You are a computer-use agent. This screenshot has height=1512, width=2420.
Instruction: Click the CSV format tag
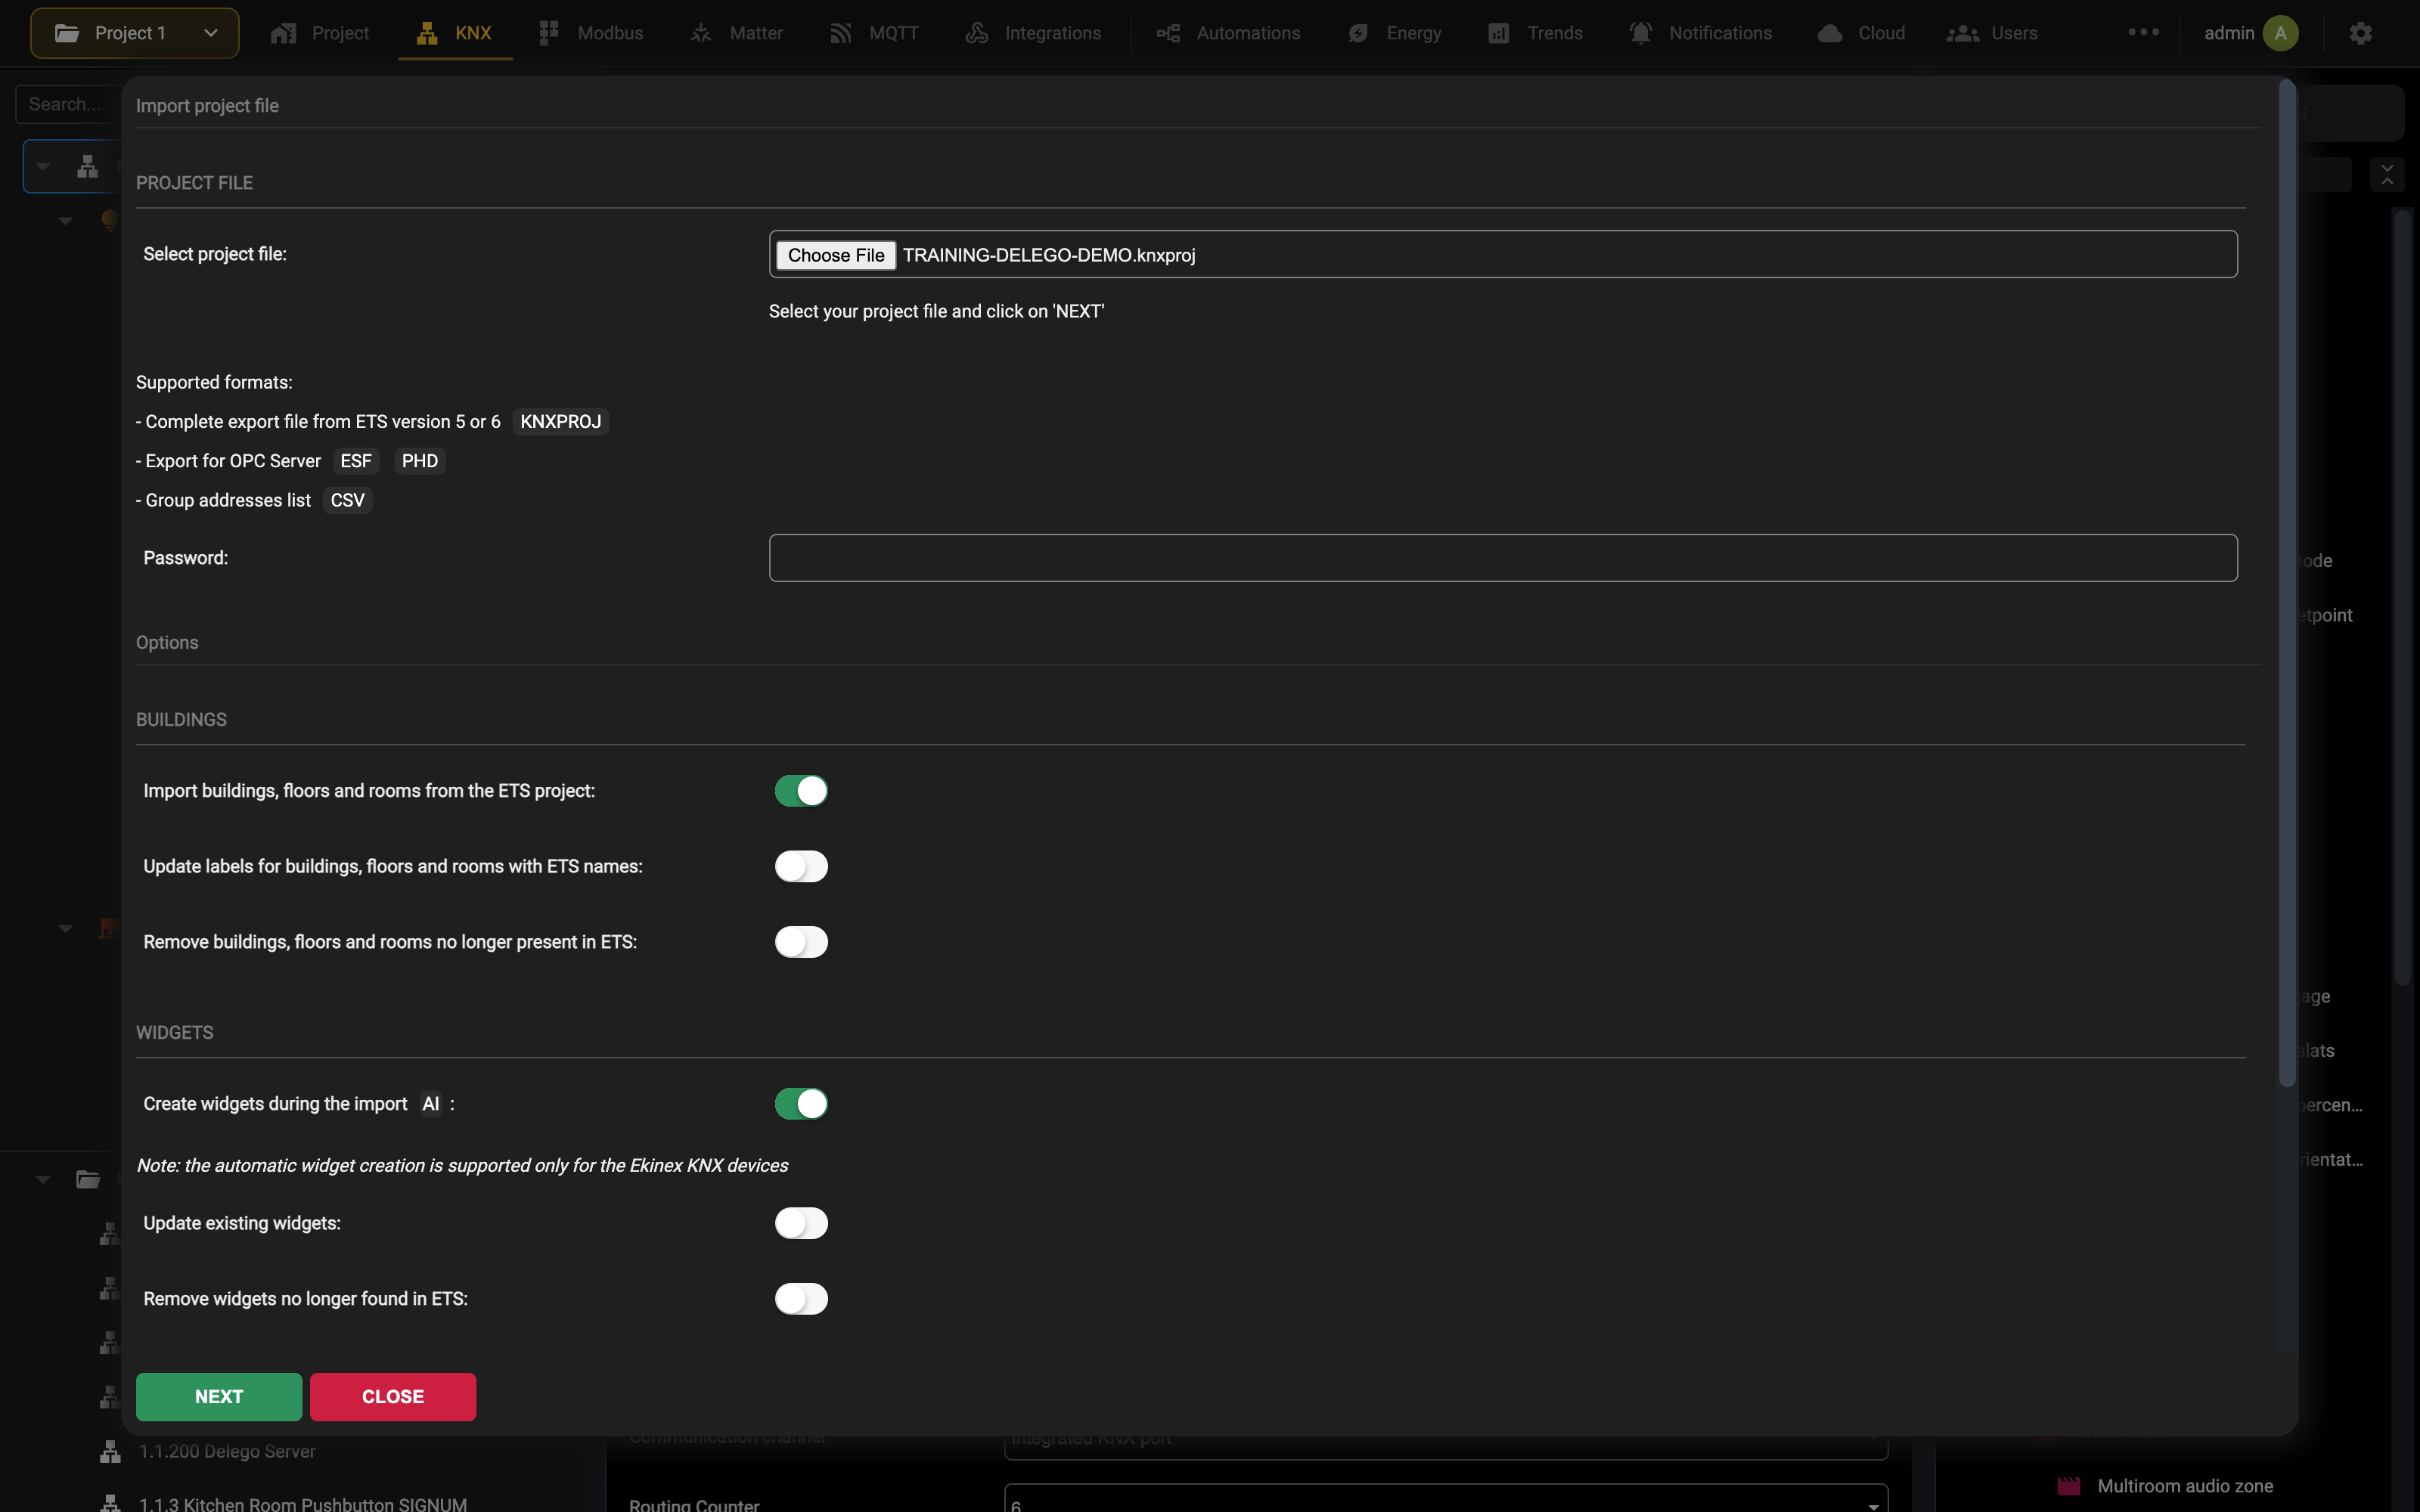(x=347, y=500)
